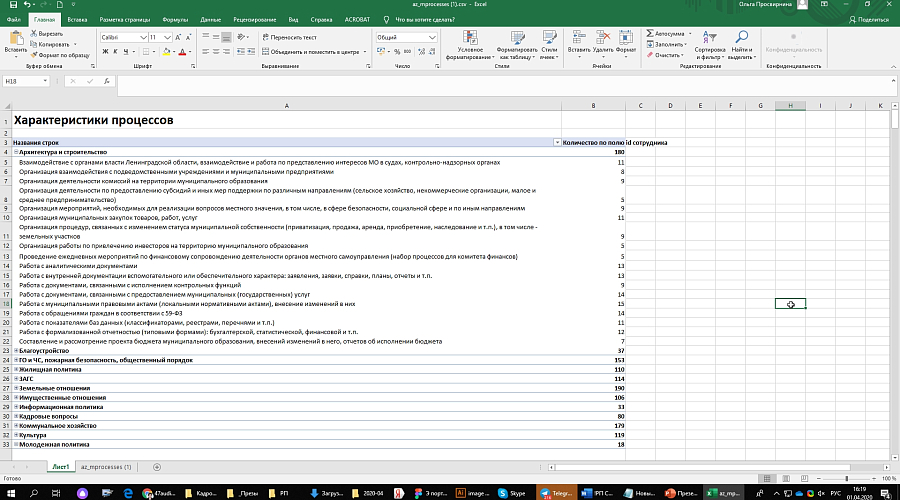Switch to sheet tab Лист1
The height and width of the screenshot is (500, 900).
[61, 467]
